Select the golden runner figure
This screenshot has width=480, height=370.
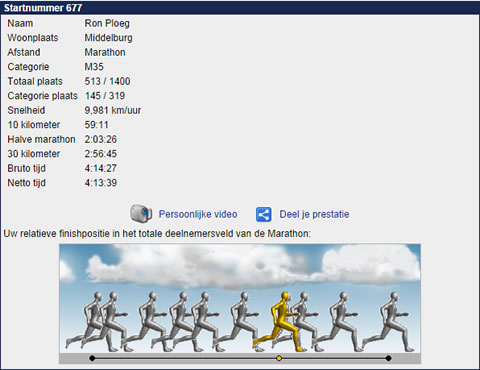pyautogui.click(x=280, y=322)
